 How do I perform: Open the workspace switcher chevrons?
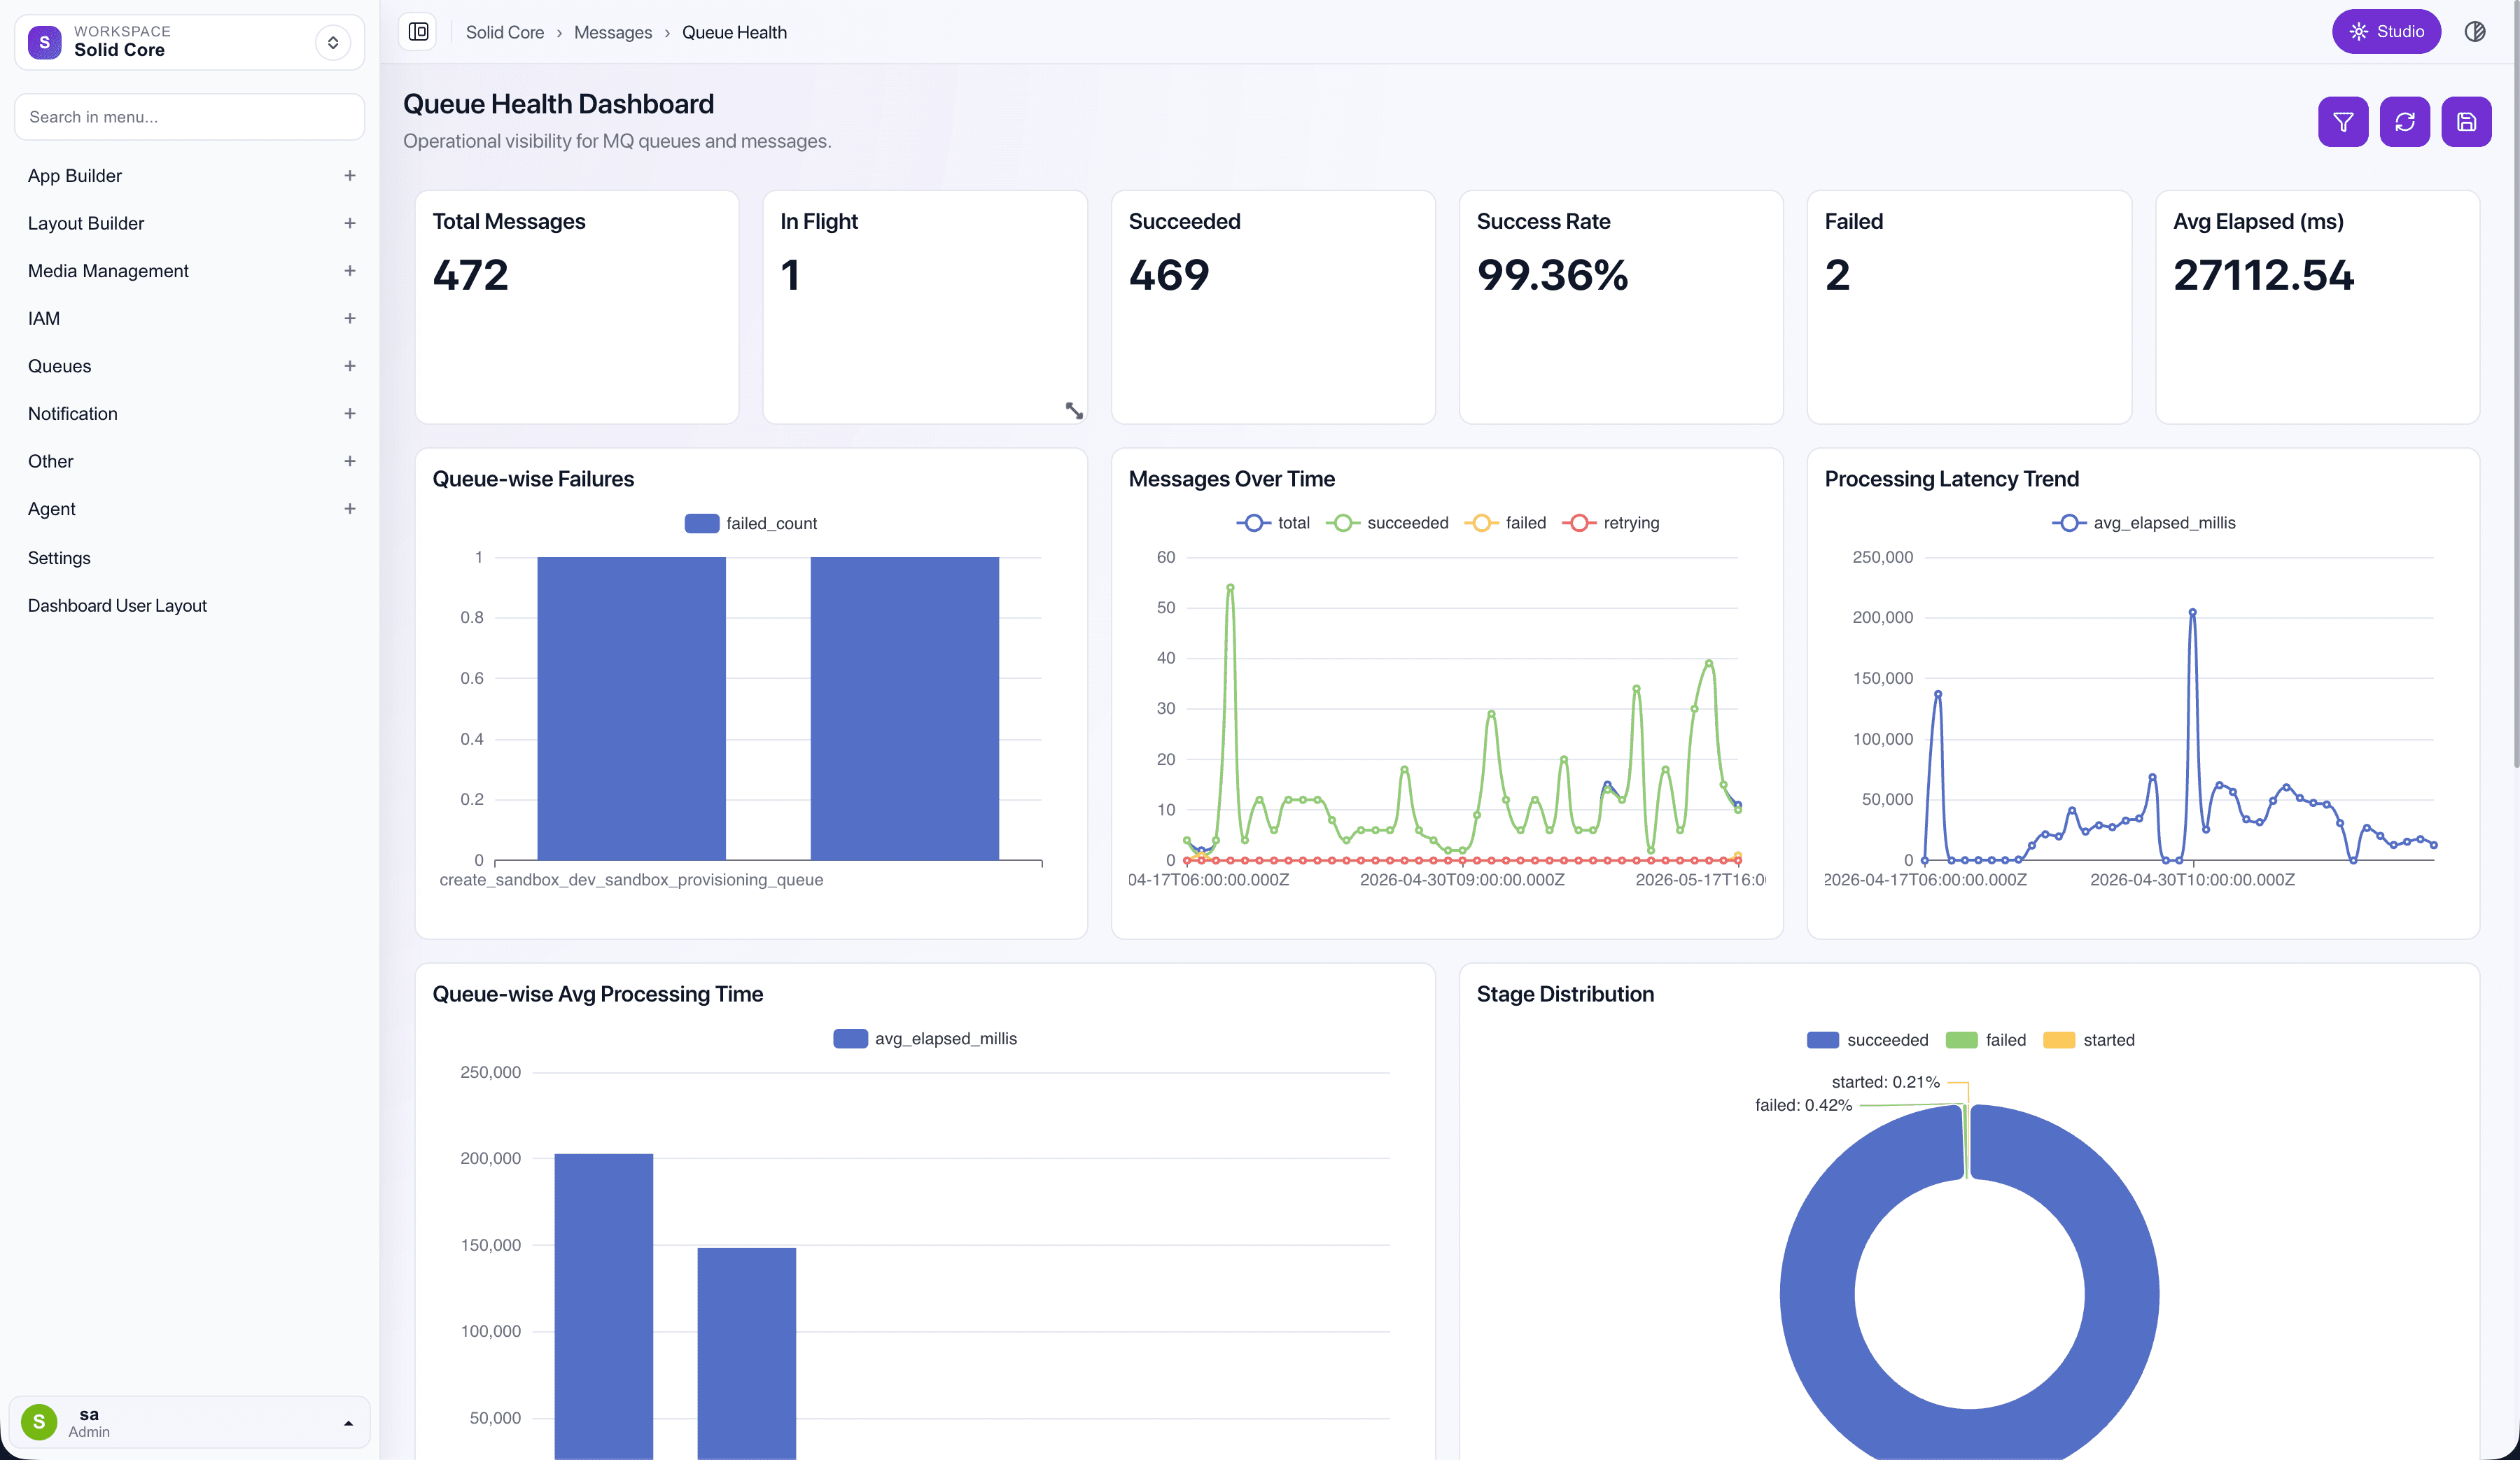click(x=333, y=42)
